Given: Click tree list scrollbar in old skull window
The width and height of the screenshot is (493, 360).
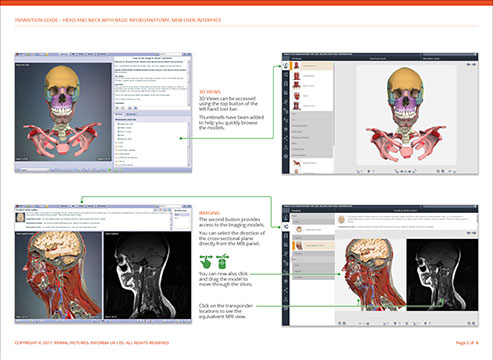Looking at the screenshot, I should pyautogui.click(x=189, y=145).
